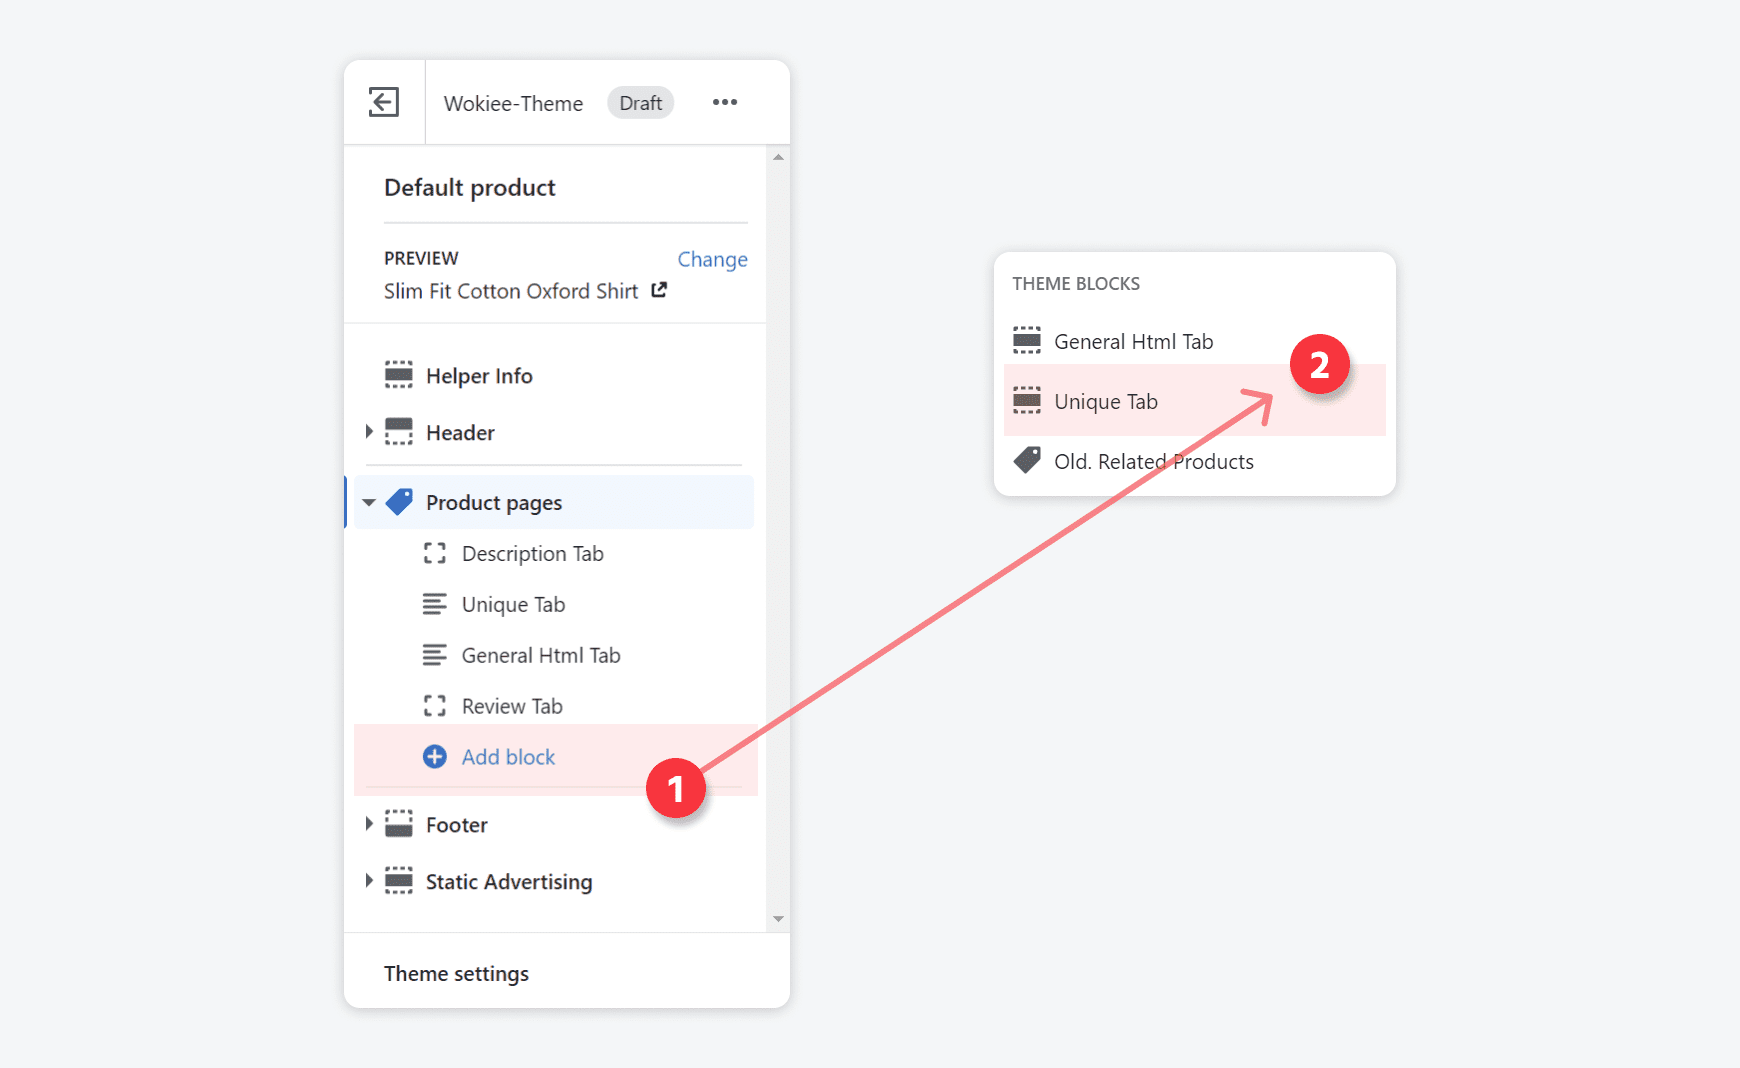1740x1068 pixels.
Task: Click the external preview link icon
Action: pos(659,290)
